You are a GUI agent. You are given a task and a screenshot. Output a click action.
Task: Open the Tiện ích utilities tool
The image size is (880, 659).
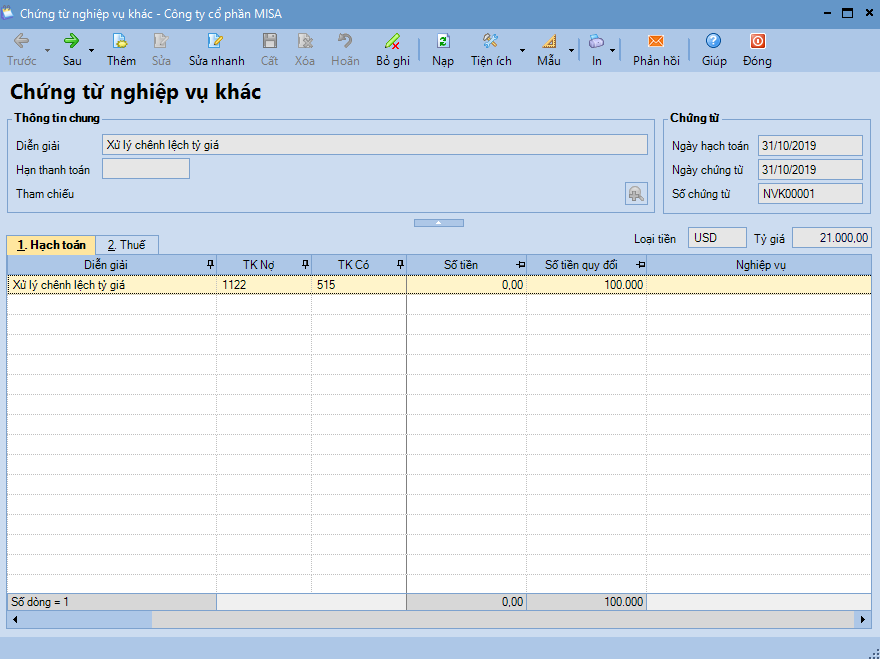pos(491,50)
